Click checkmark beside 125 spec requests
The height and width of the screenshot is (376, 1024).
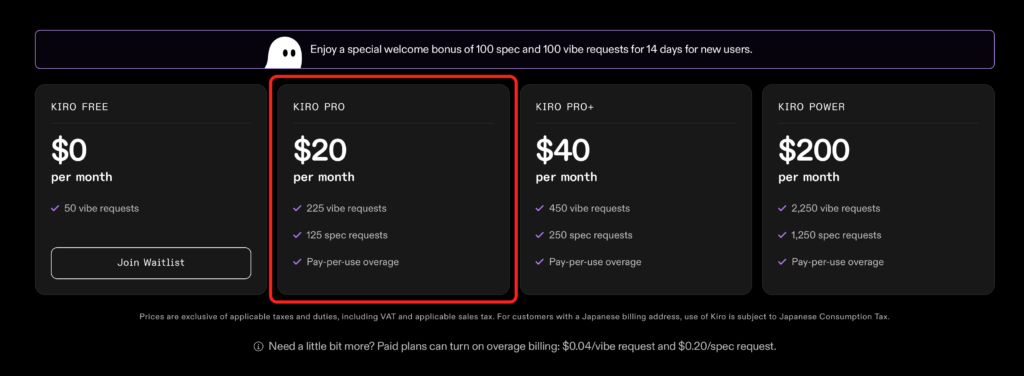pyautogui.click(x=297, y=235)
